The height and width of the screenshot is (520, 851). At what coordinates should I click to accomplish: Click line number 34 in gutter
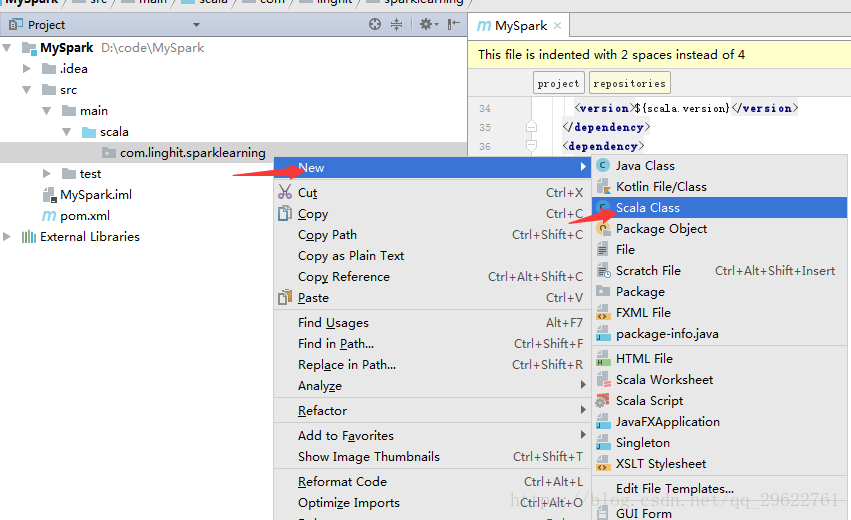(x=485, y=109)
